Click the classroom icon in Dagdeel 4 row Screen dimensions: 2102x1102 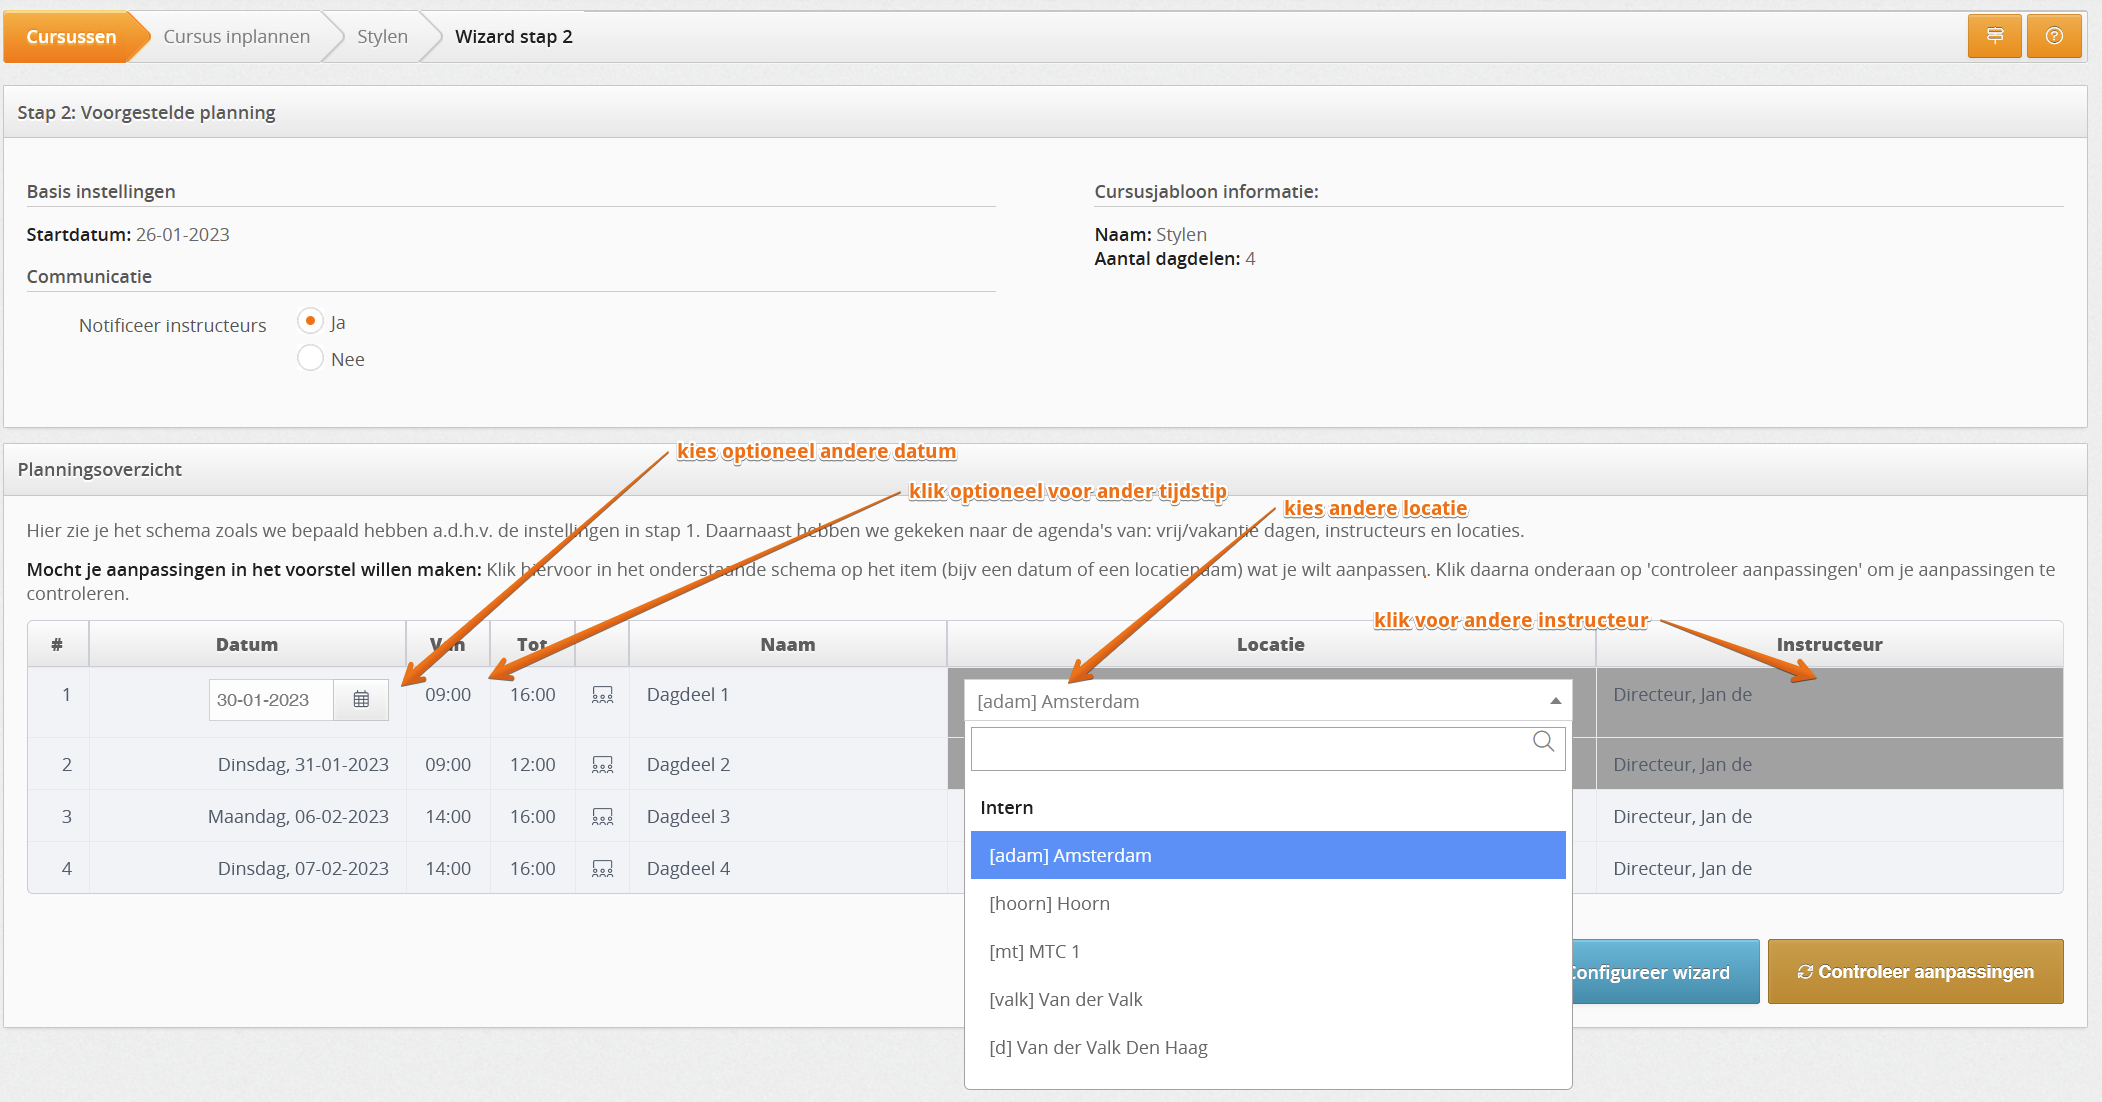(x=602, y=869)
